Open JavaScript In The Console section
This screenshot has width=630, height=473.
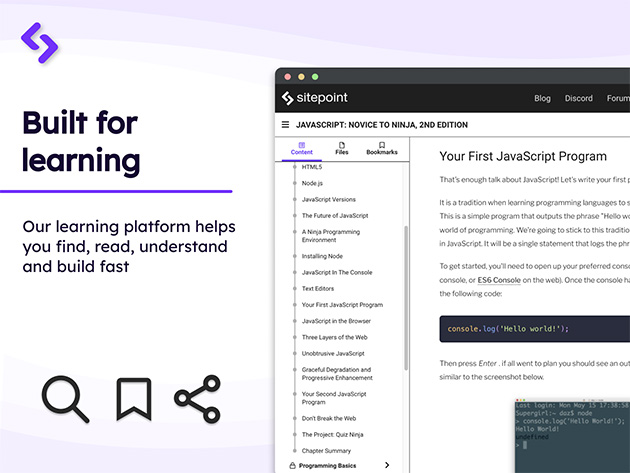[x=337, y=272]
